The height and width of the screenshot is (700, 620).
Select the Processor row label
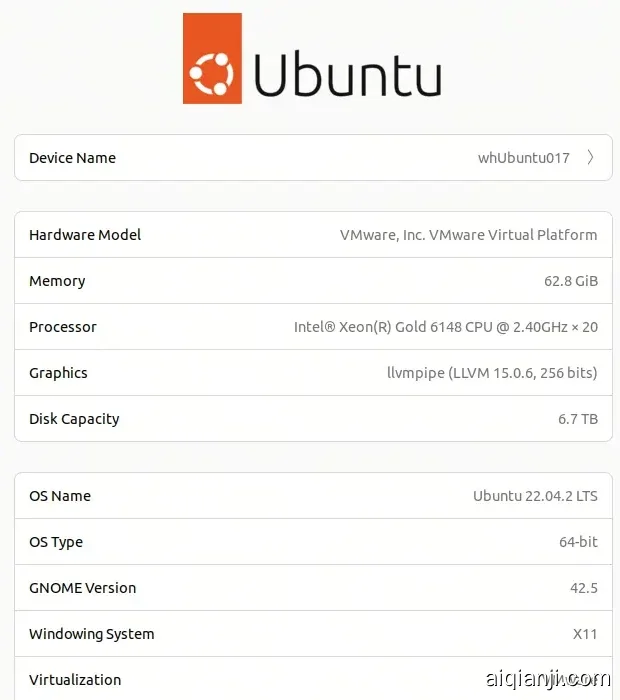[x=63, y=327]
